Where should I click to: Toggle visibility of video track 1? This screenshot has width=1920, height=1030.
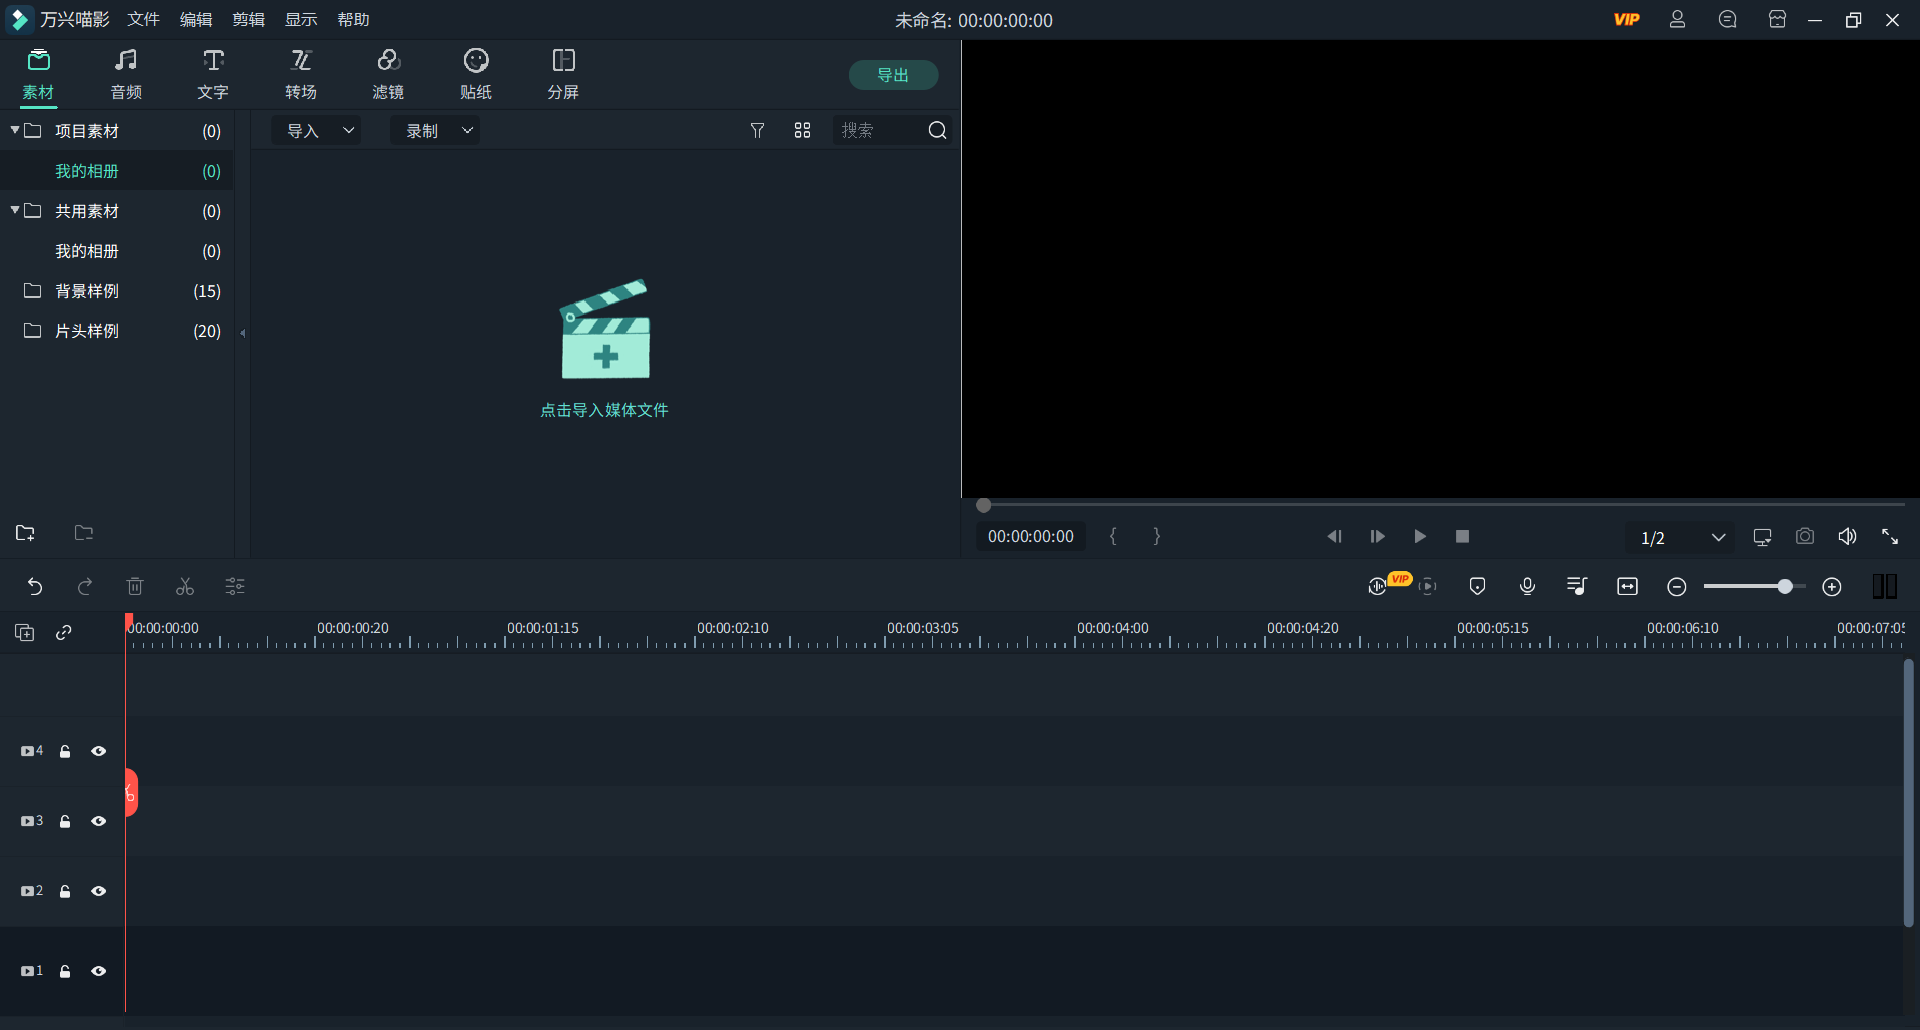tap(99, 972)
